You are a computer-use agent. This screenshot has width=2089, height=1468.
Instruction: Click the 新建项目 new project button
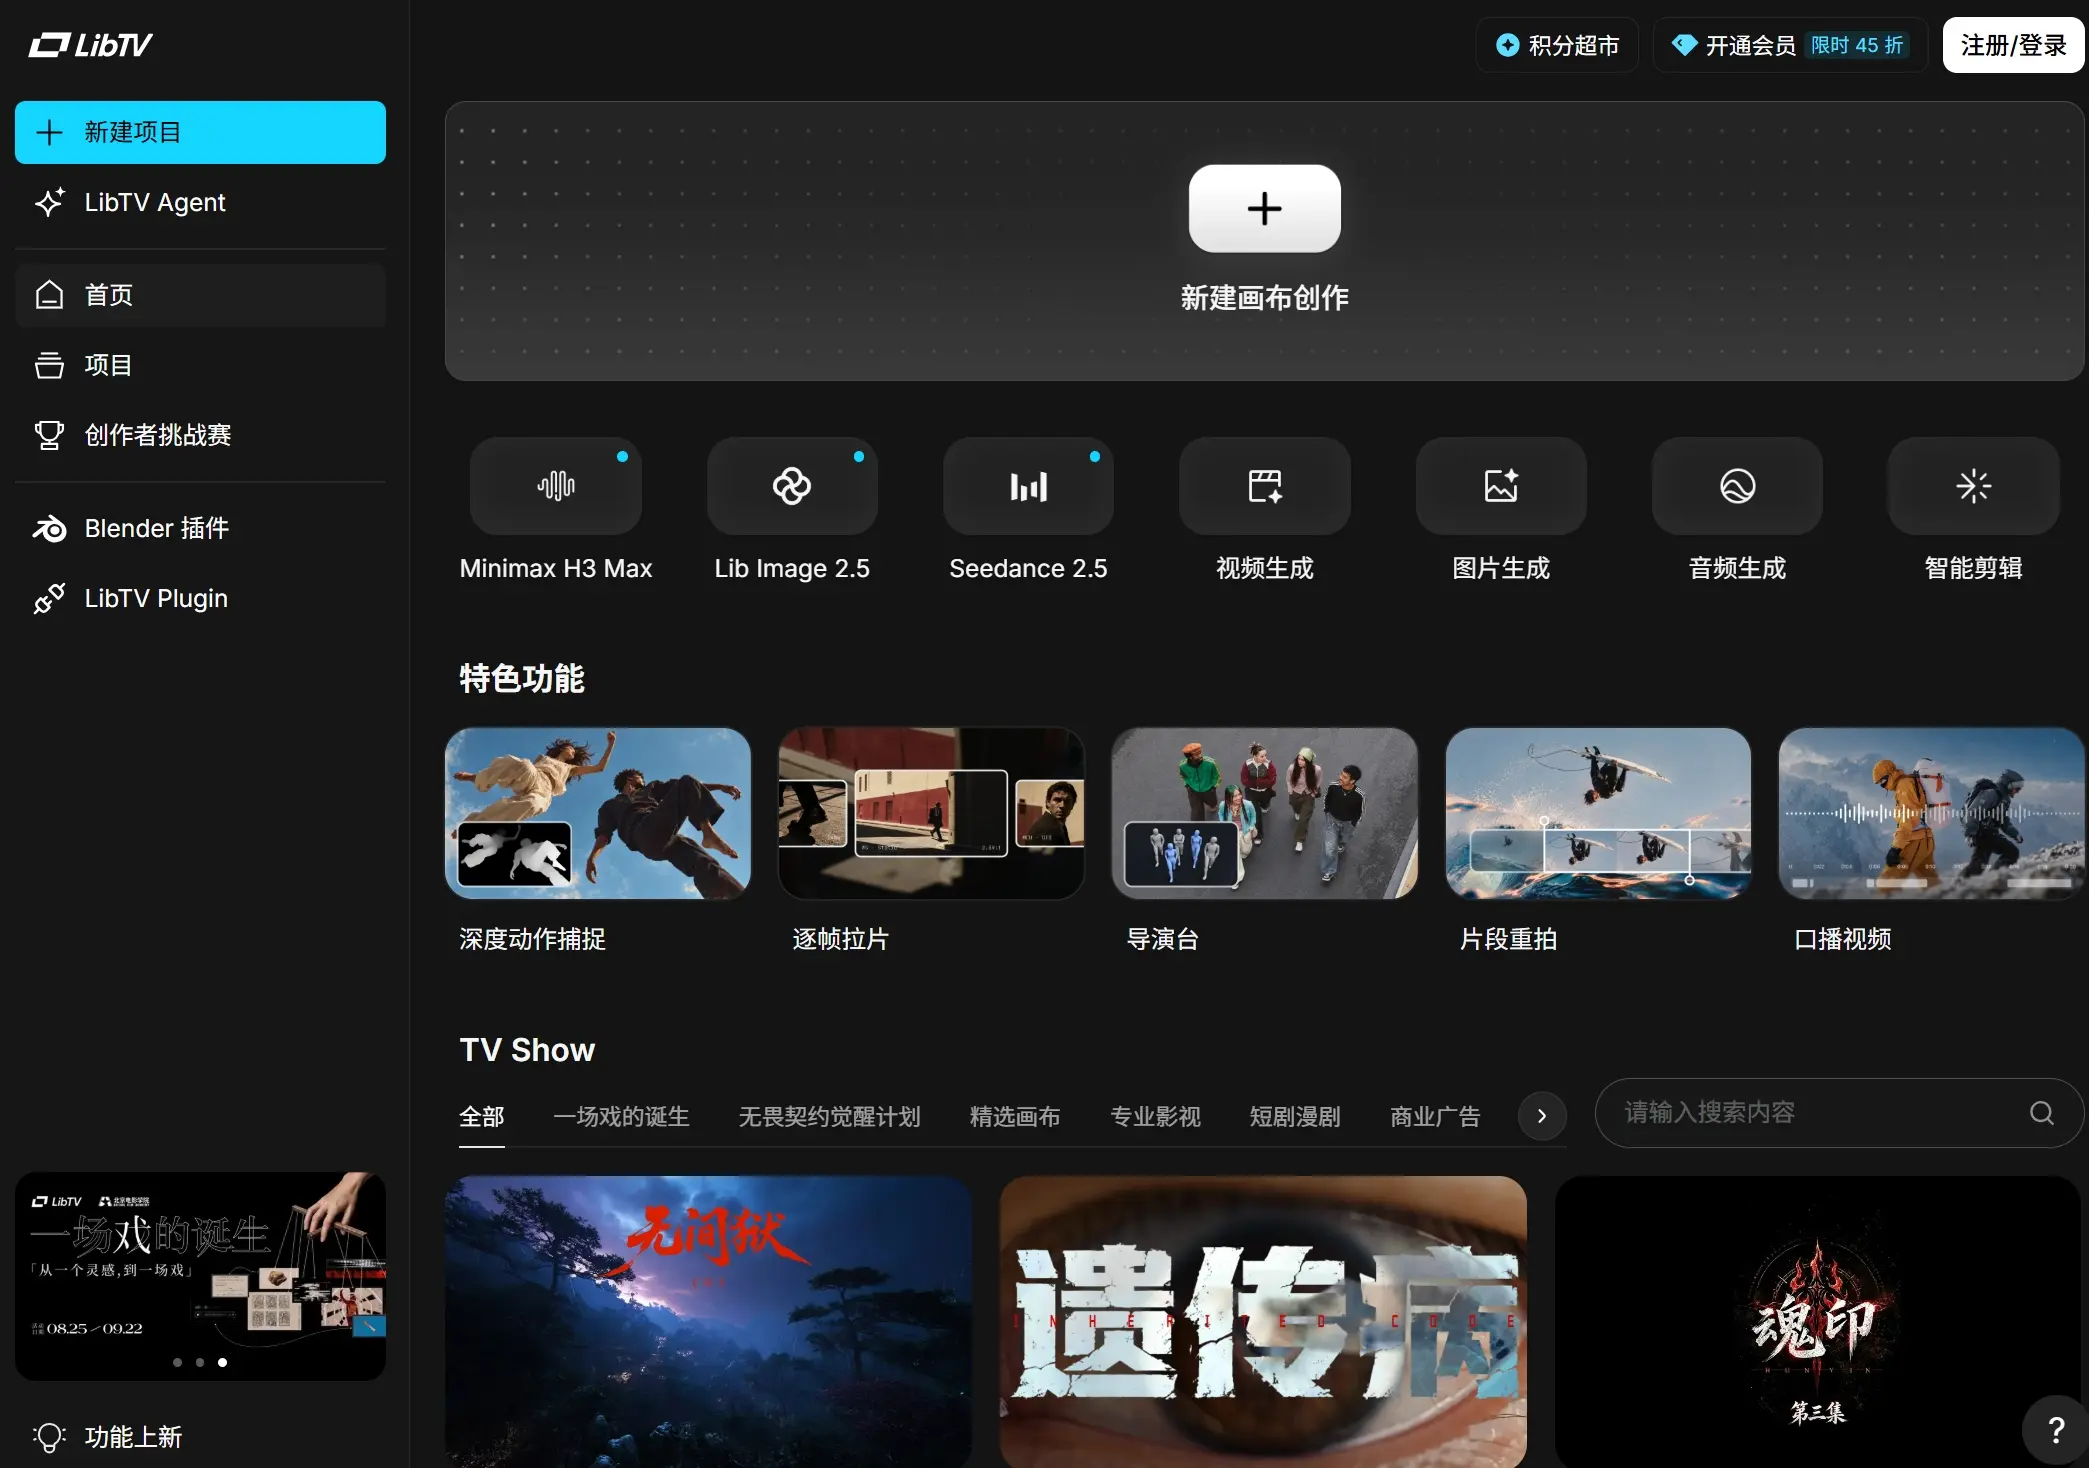pos(200,132)
